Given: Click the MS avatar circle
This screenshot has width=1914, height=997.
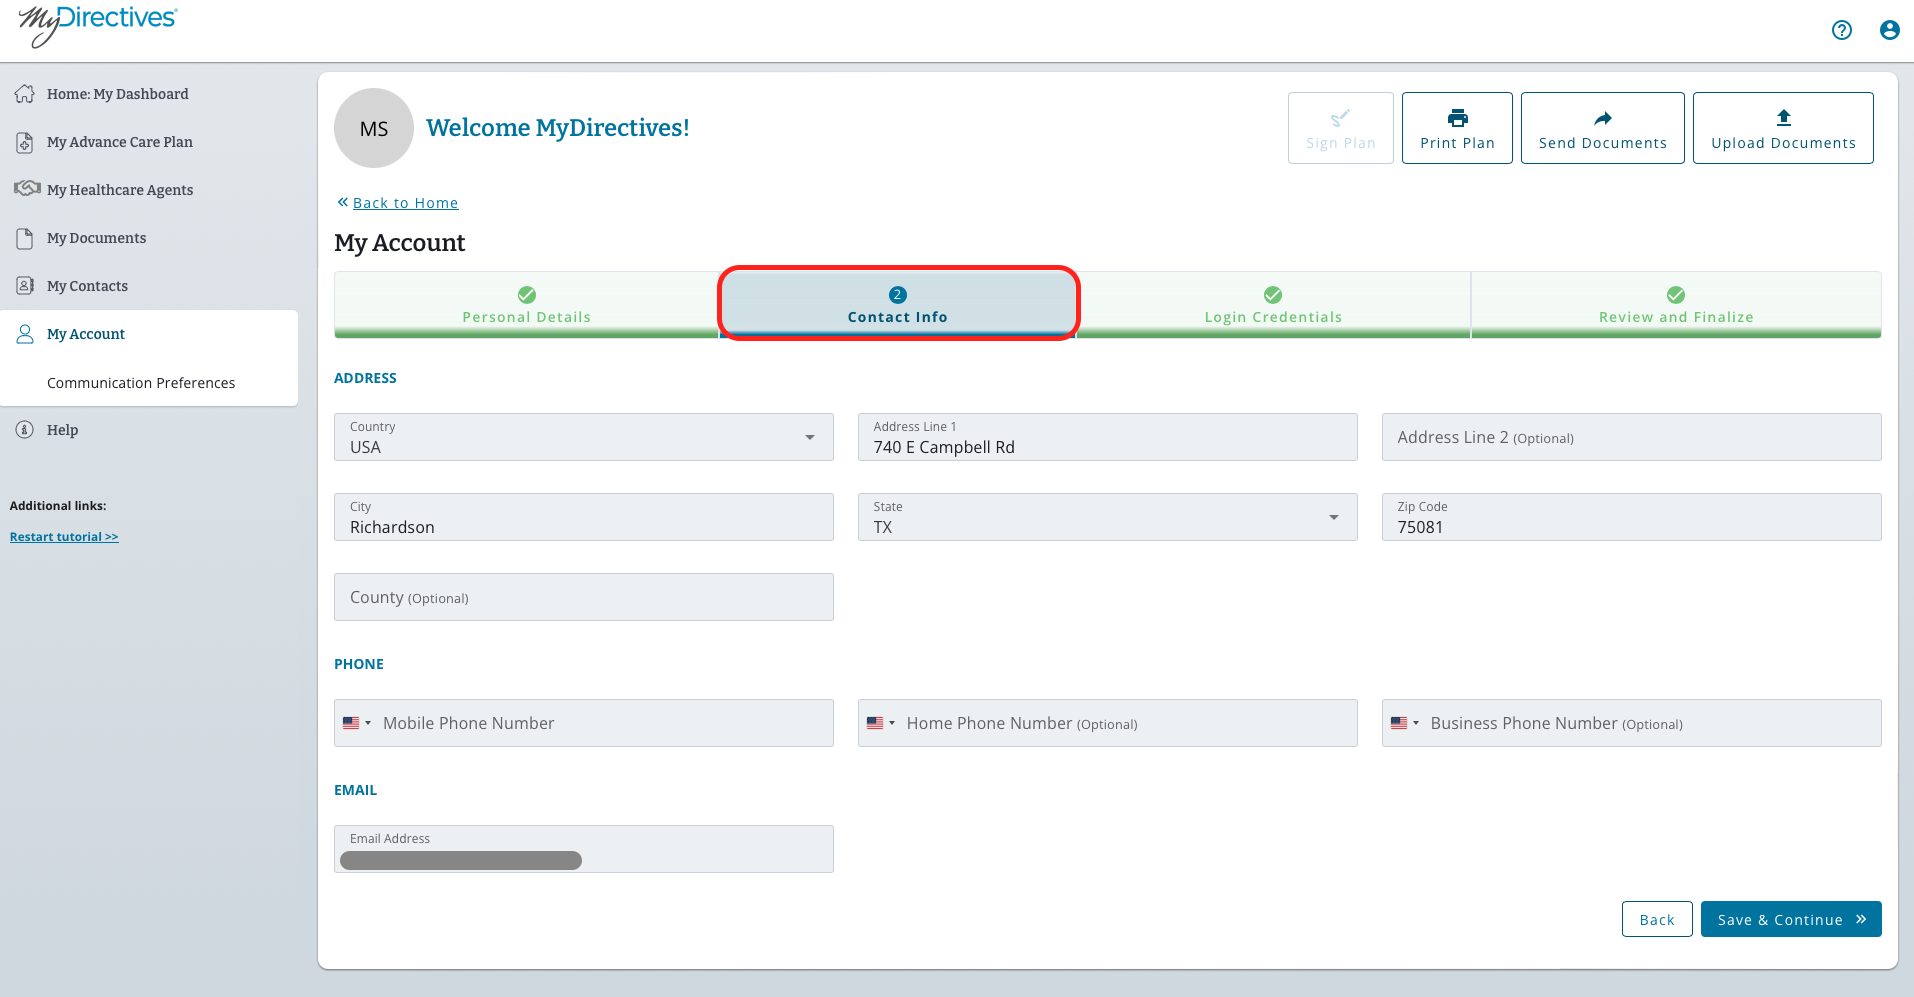Looking at the screenshot, I should point(374,128).
